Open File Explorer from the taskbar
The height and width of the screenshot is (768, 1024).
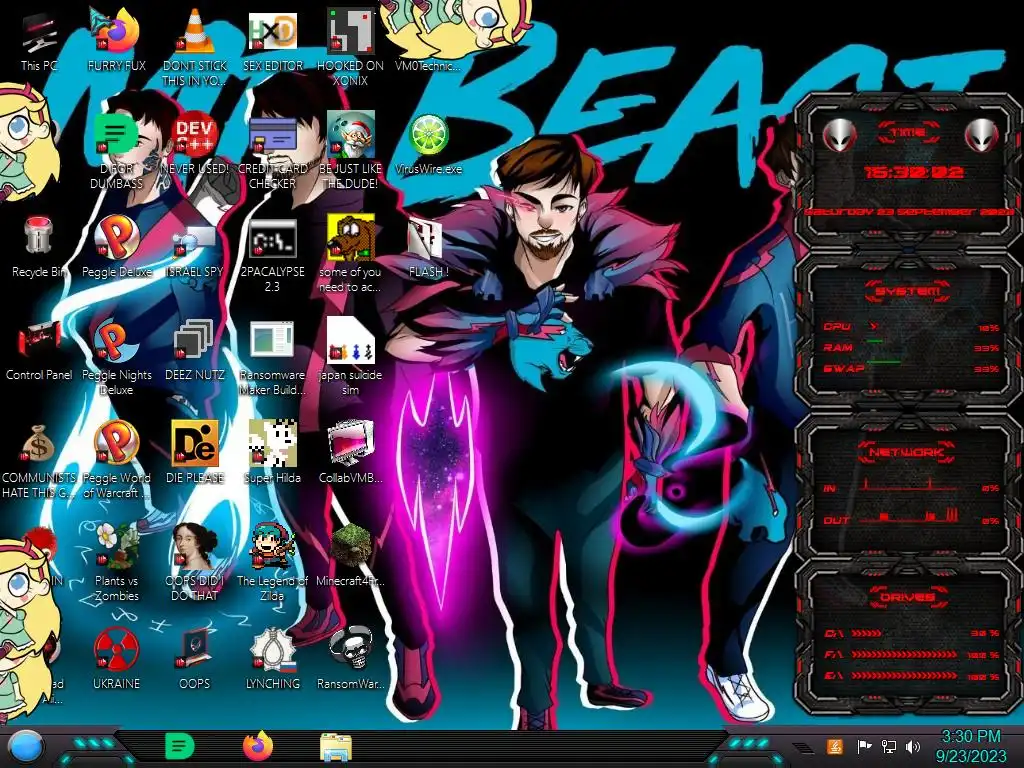(336, 747)
